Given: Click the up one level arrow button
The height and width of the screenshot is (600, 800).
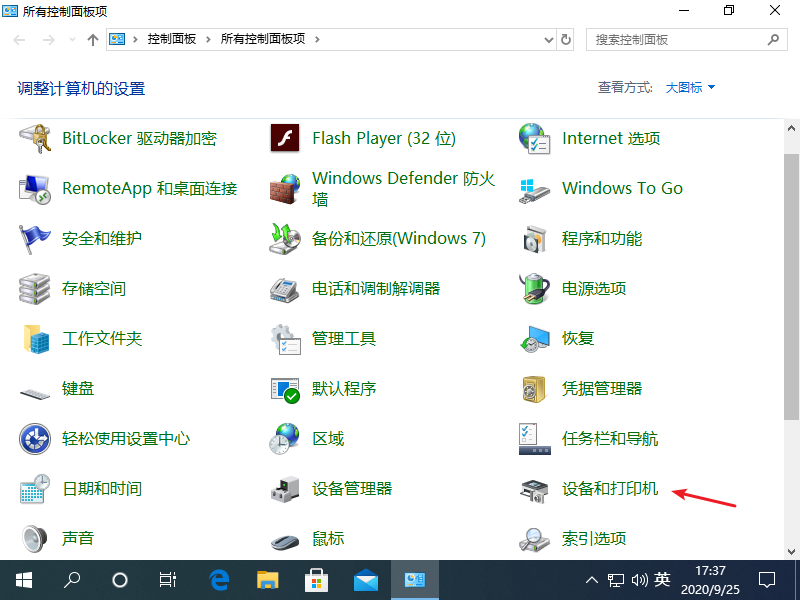Looking at the screenshot, I should click(93, 40).
